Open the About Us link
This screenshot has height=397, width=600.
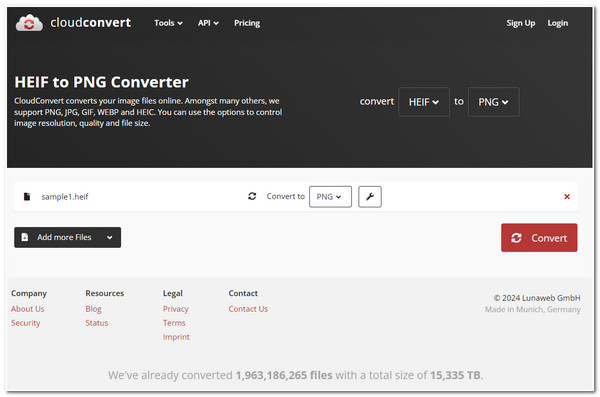[x=28, y=309]
